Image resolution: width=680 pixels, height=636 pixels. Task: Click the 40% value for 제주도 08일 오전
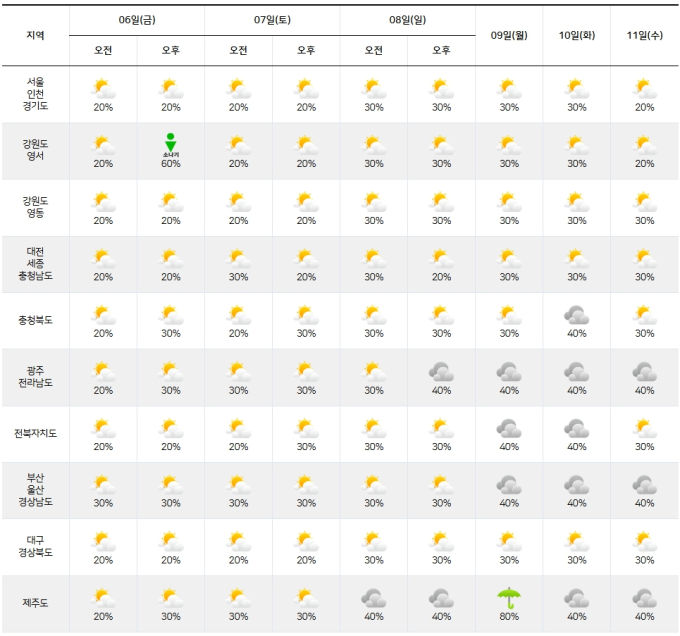(x=374, y=616)
